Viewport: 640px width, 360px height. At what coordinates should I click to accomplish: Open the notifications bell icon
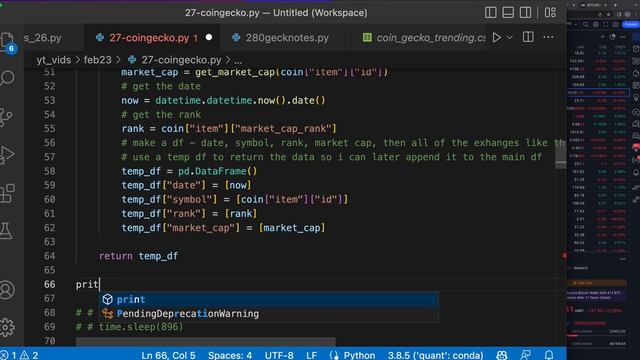549,355
